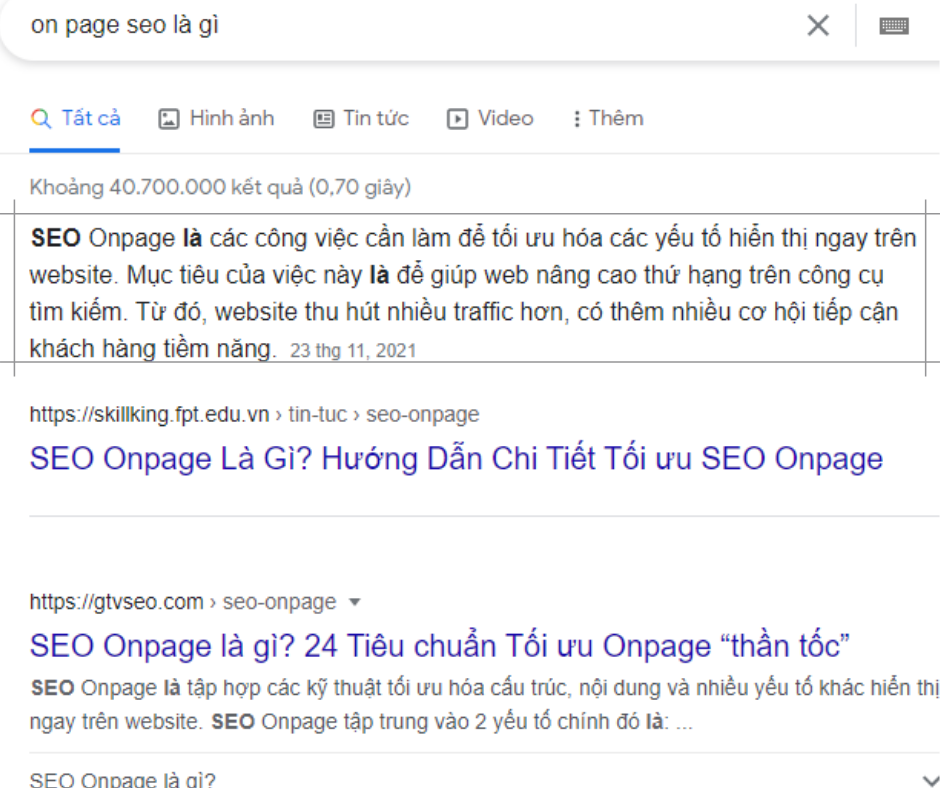The height and width of the screenshot is (788, 940).
Task: Click the featured snippet paragraph about SEO Onpage
Action: tap(470, 294)
